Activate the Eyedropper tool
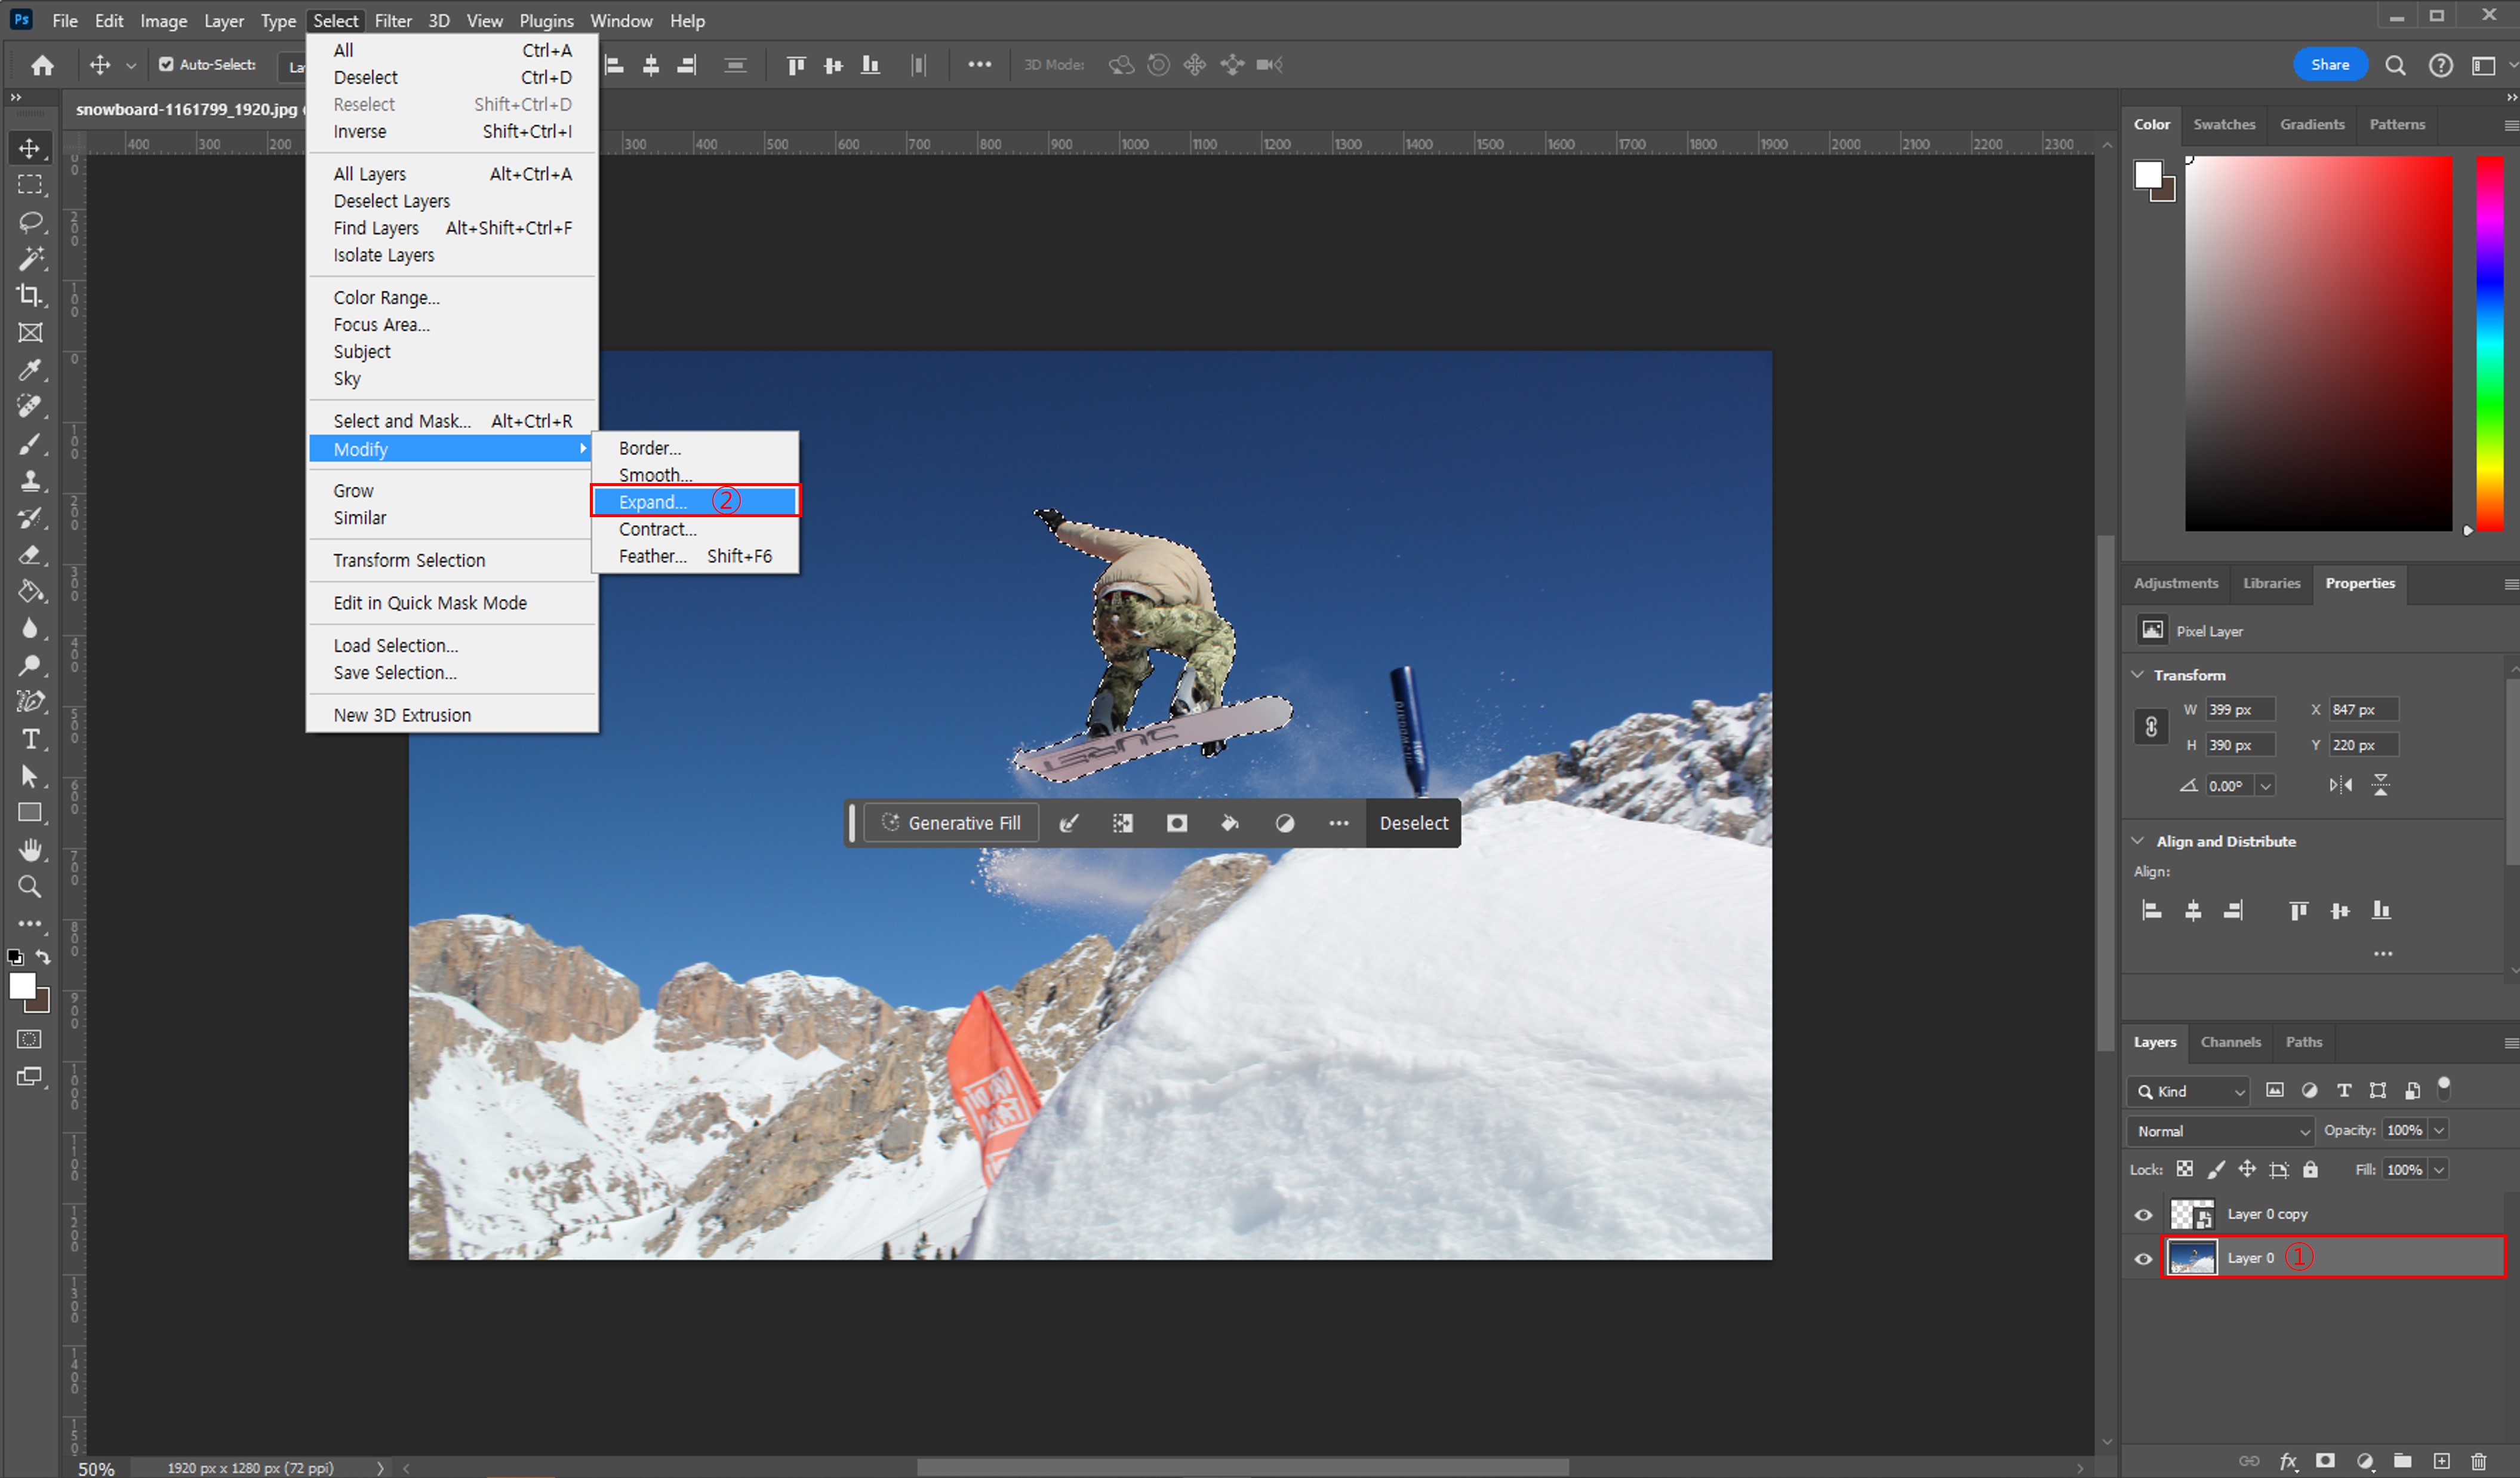The height and width of the screenshot is (1478, 2520). point(30,369)
